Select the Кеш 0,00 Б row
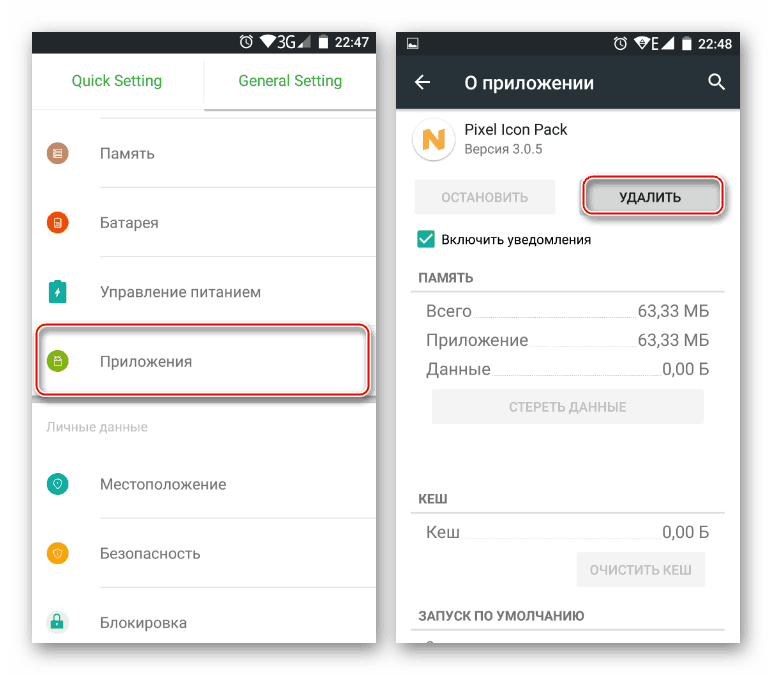The width and height of the screenshot is (772, 675). [567, 532]
